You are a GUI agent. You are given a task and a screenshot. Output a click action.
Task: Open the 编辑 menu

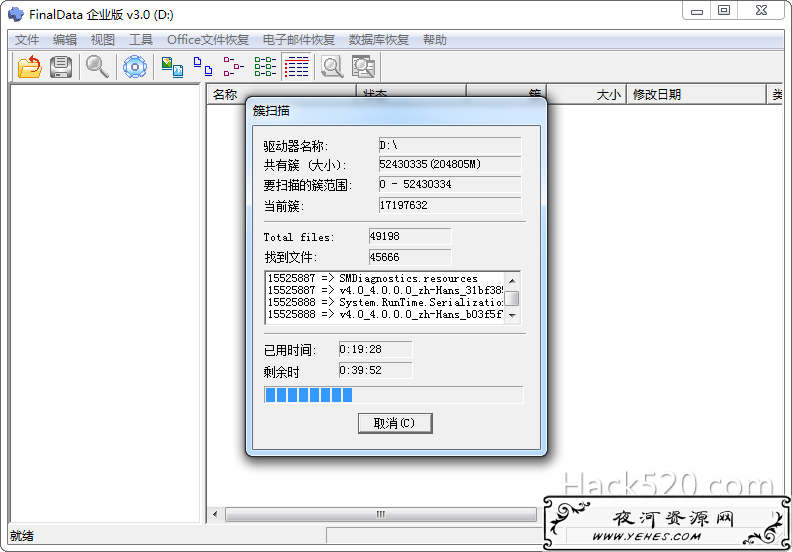pyautogui.click(x=65, y=40)
